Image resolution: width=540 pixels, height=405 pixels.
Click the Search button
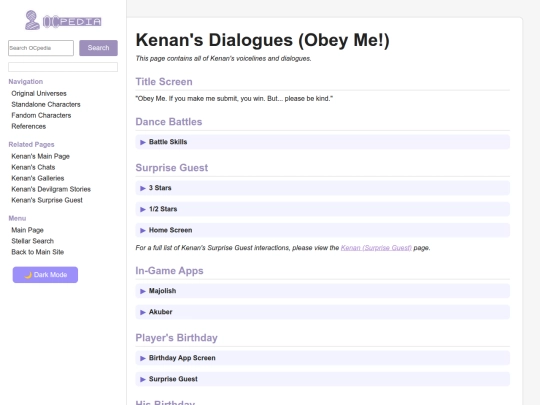(x=98, y=48)
